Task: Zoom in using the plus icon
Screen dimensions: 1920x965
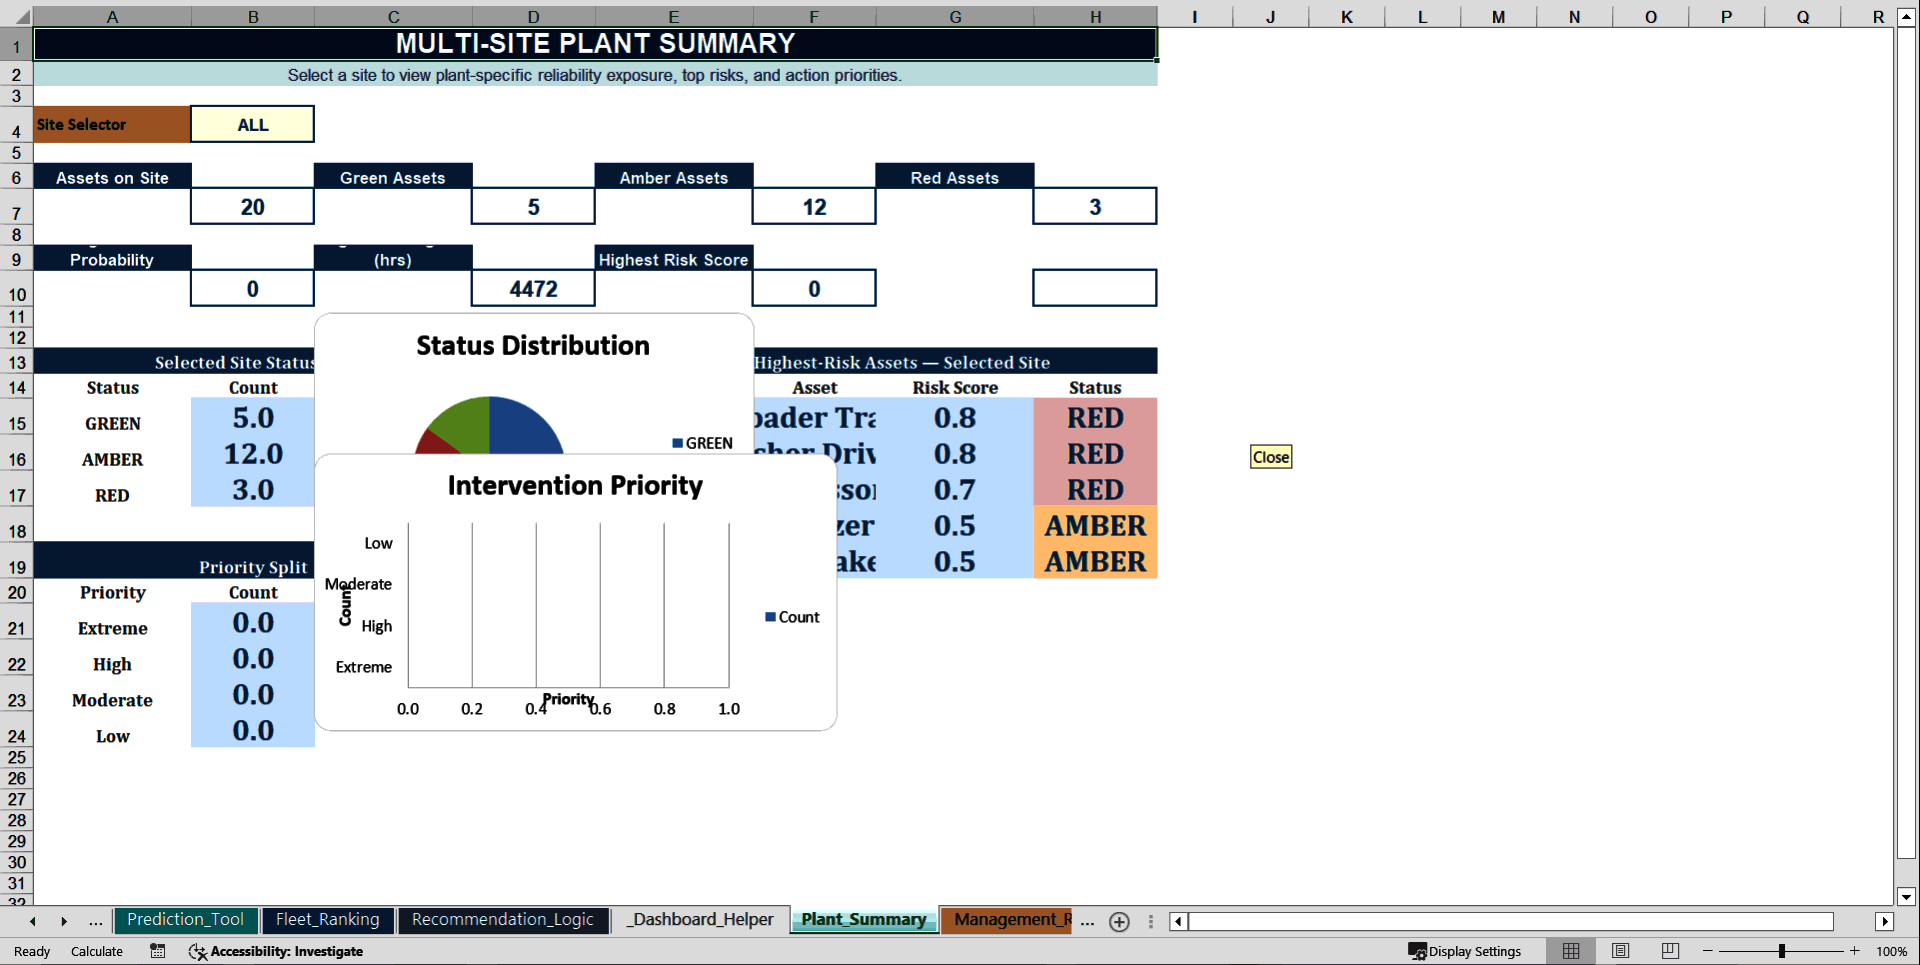Action: point(1855,951)
